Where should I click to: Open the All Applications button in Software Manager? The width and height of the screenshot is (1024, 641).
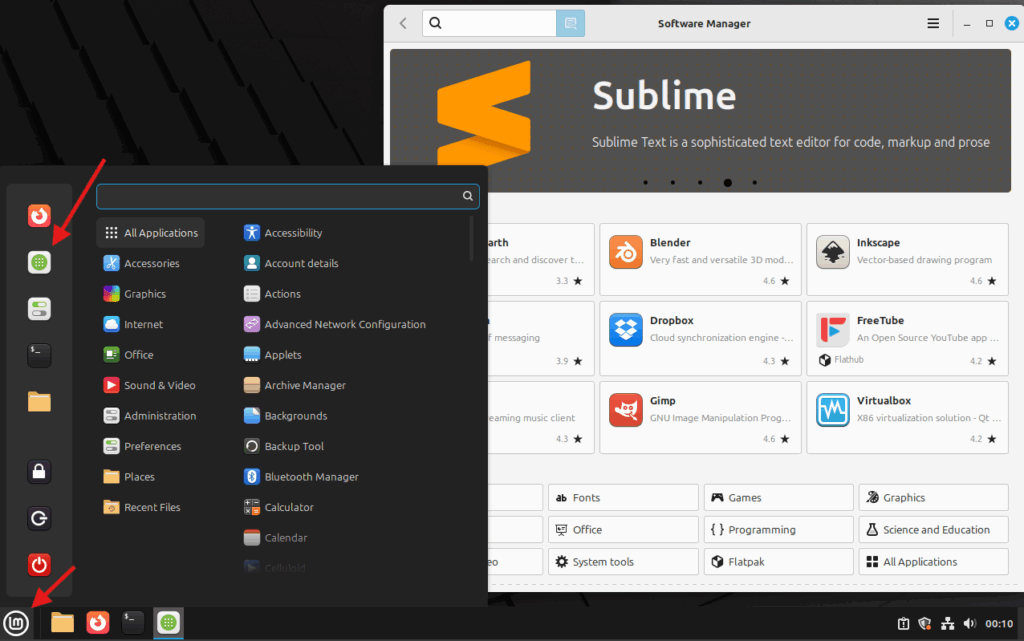point(933,561)
